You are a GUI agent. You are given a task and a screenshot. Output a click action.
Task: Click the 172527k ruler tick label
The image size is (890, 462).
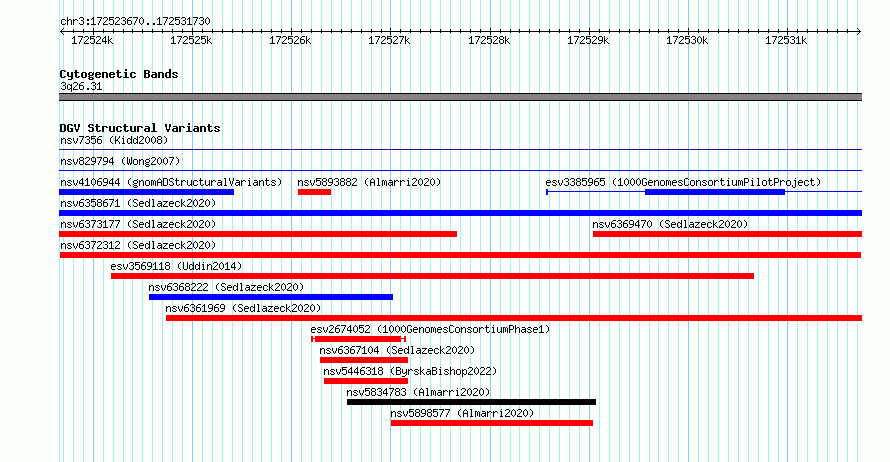[389, 40]
